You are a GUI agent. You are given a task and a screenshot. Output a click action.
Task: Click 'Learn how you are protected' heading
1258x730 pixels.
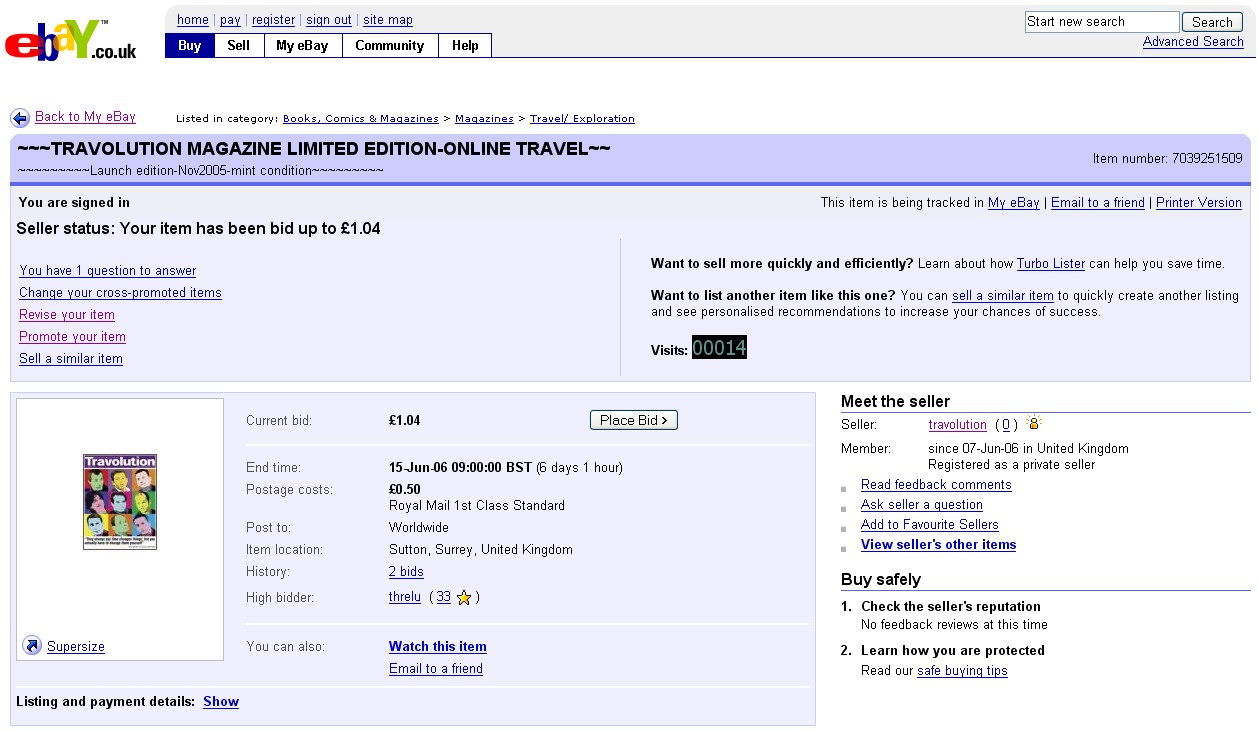(x=953, y=651)
